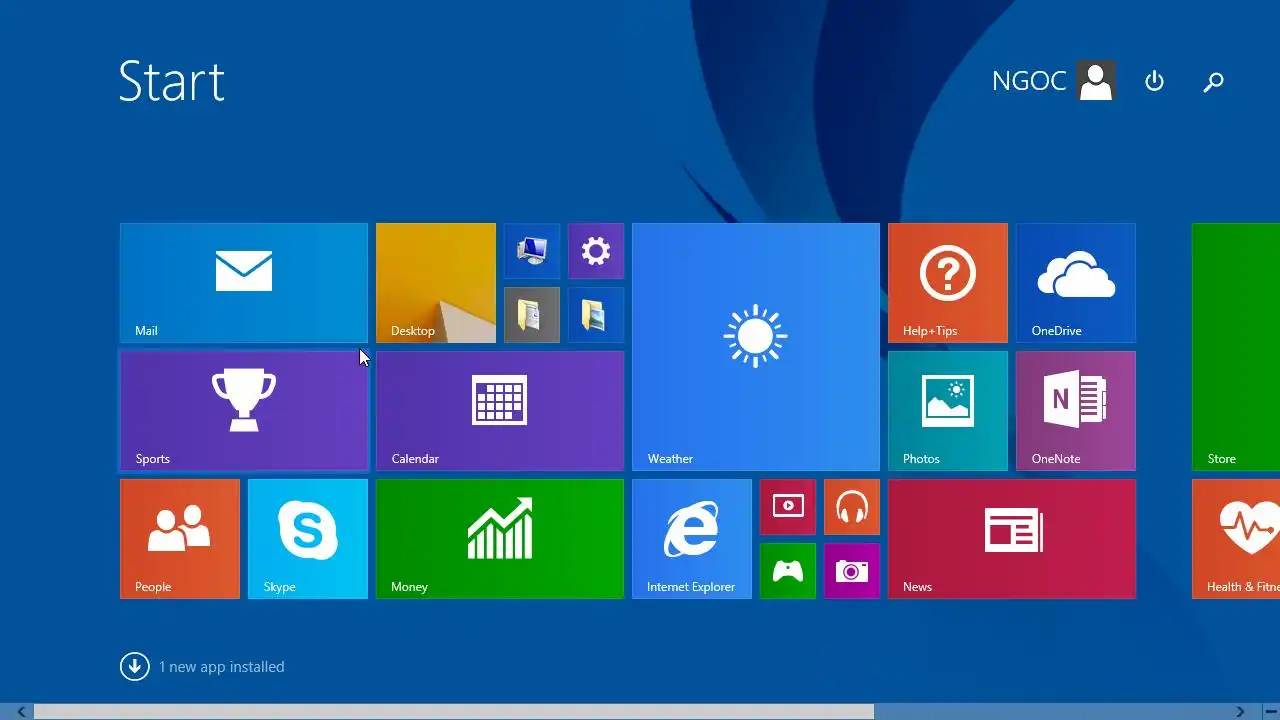Image resolution: width=1280 pixels, height=720 pixels.
Task: Click the zoom-out minus button at the scrollbar's end
Action: click(1270, 712)
